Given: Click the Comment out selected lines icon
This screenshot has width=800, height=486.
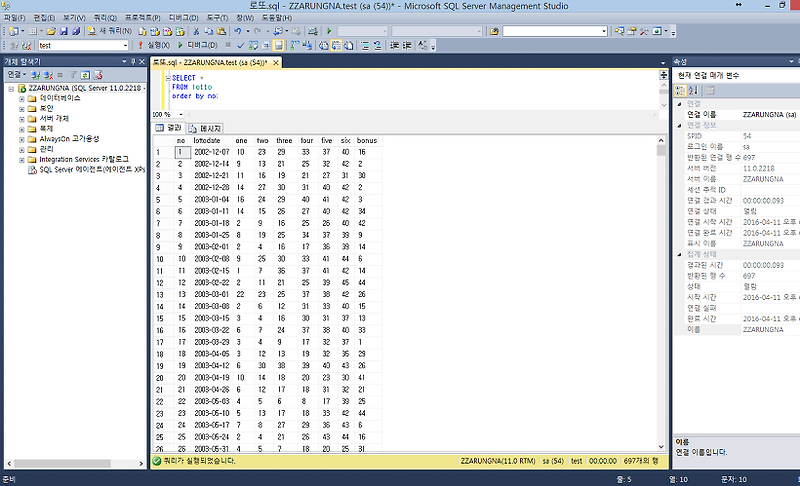Looking at the screenshot, I should pyautogui.click(x=365, y=45).
